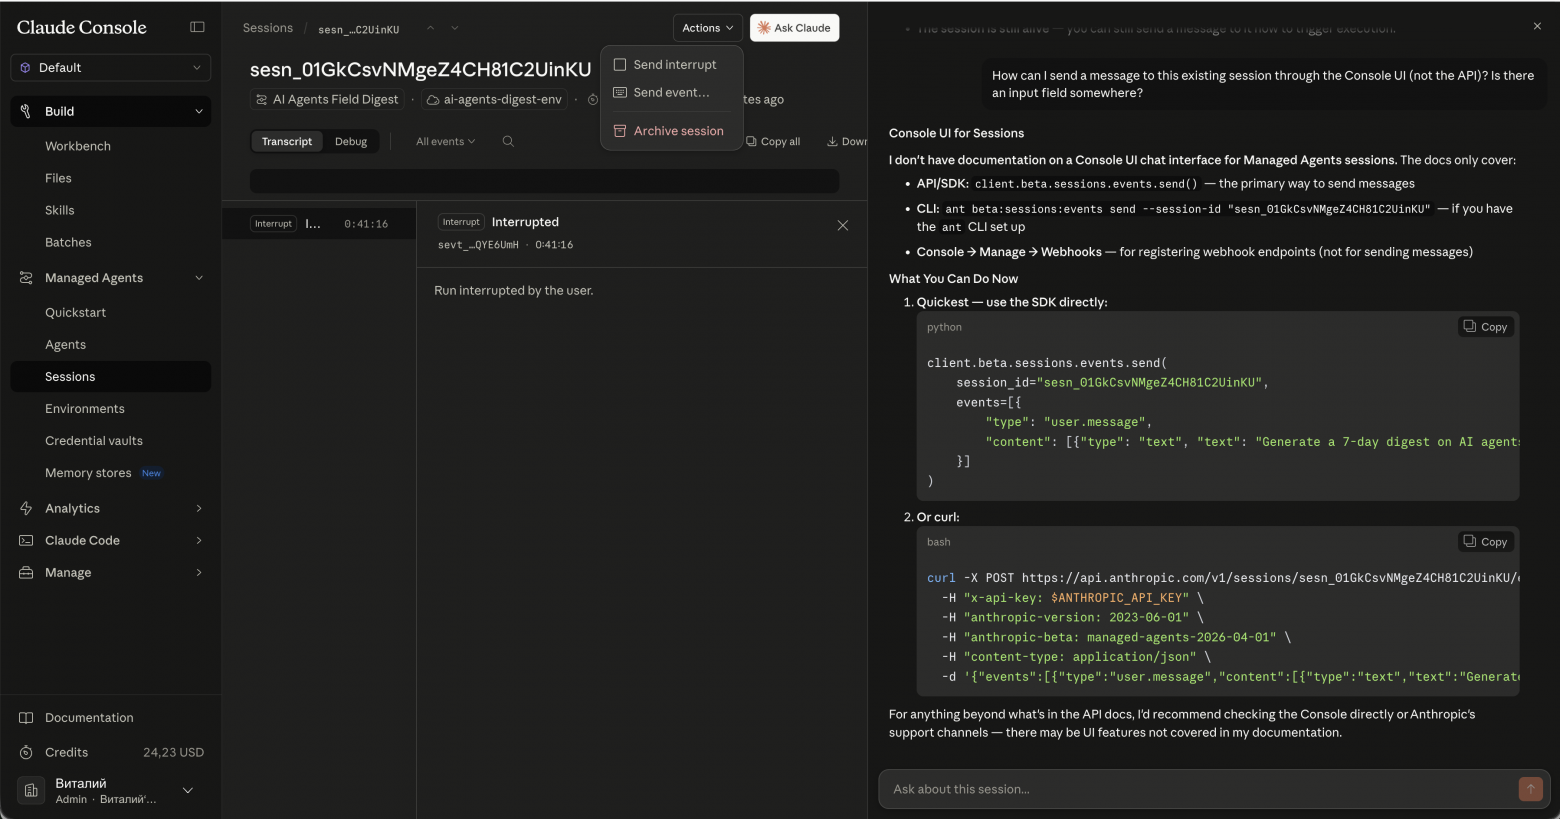Close the Interrupted event detail panel

pyautogui.click(x=843, y=225)
